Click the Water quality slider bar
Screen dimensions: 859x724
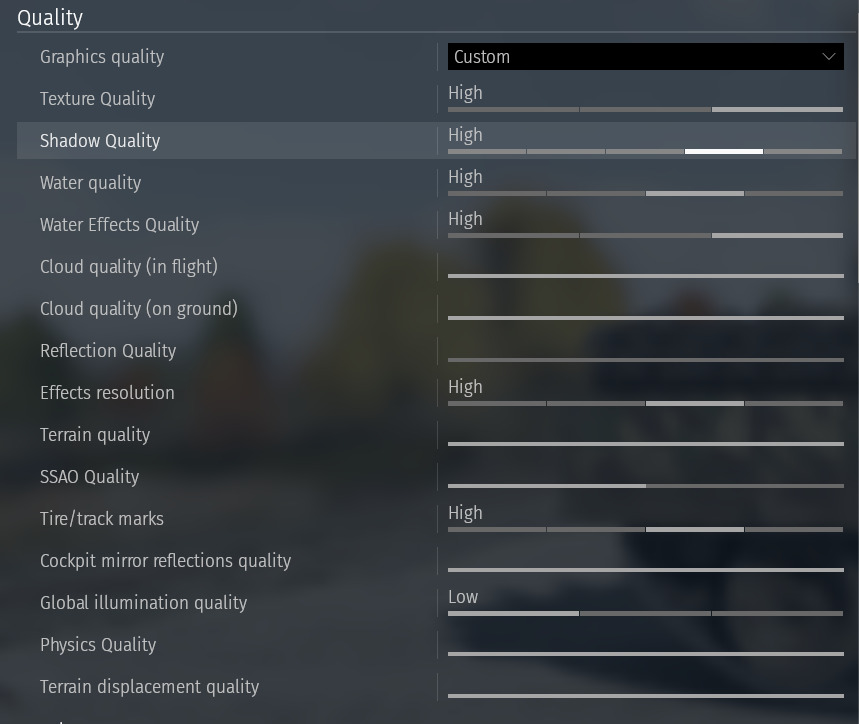pyautogui.click(x=645, y=193)
